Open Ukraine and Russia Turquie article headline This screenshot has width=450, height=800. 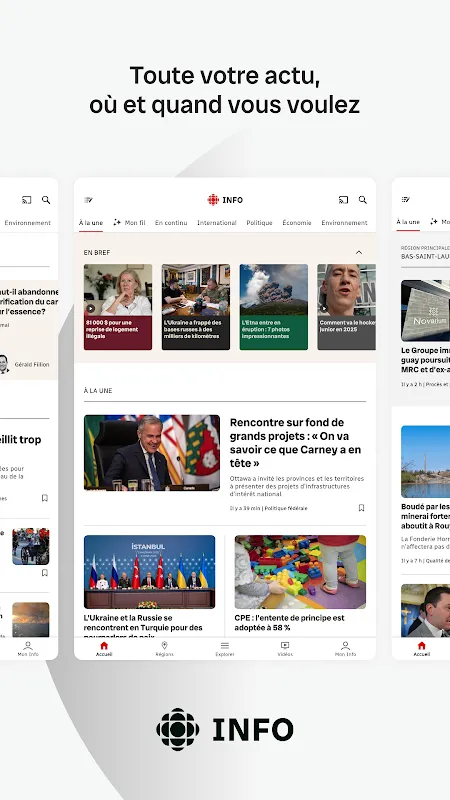click(143, 627)
